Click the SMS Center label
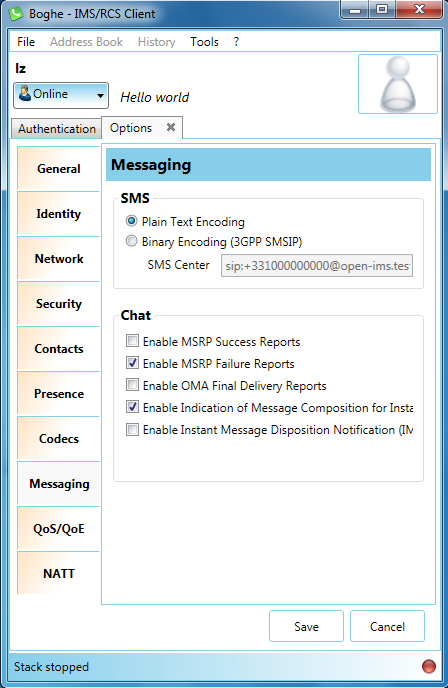The image size is (448, 688). coord(178,265)
